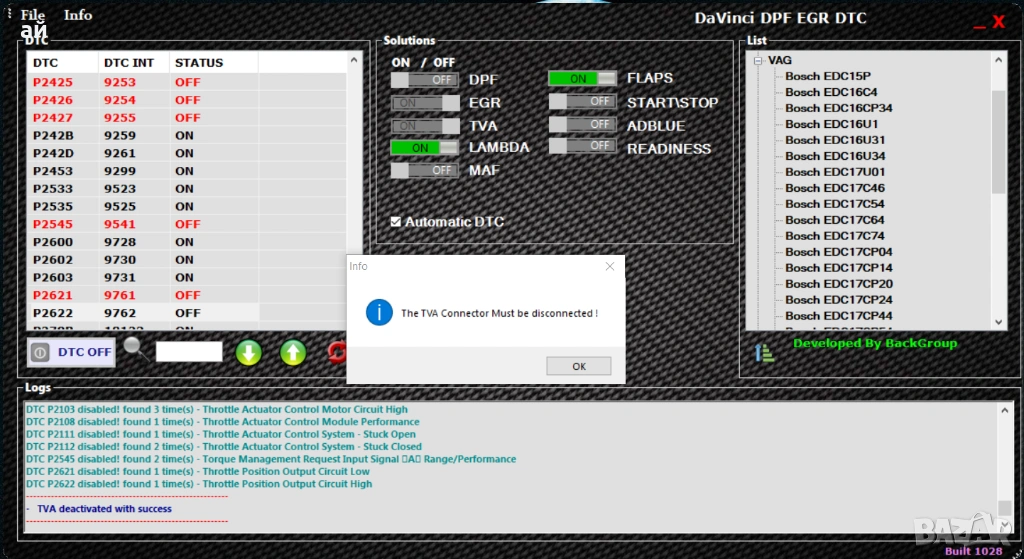
Task: Click the DTC column header
Action: [x=63, y=63]
